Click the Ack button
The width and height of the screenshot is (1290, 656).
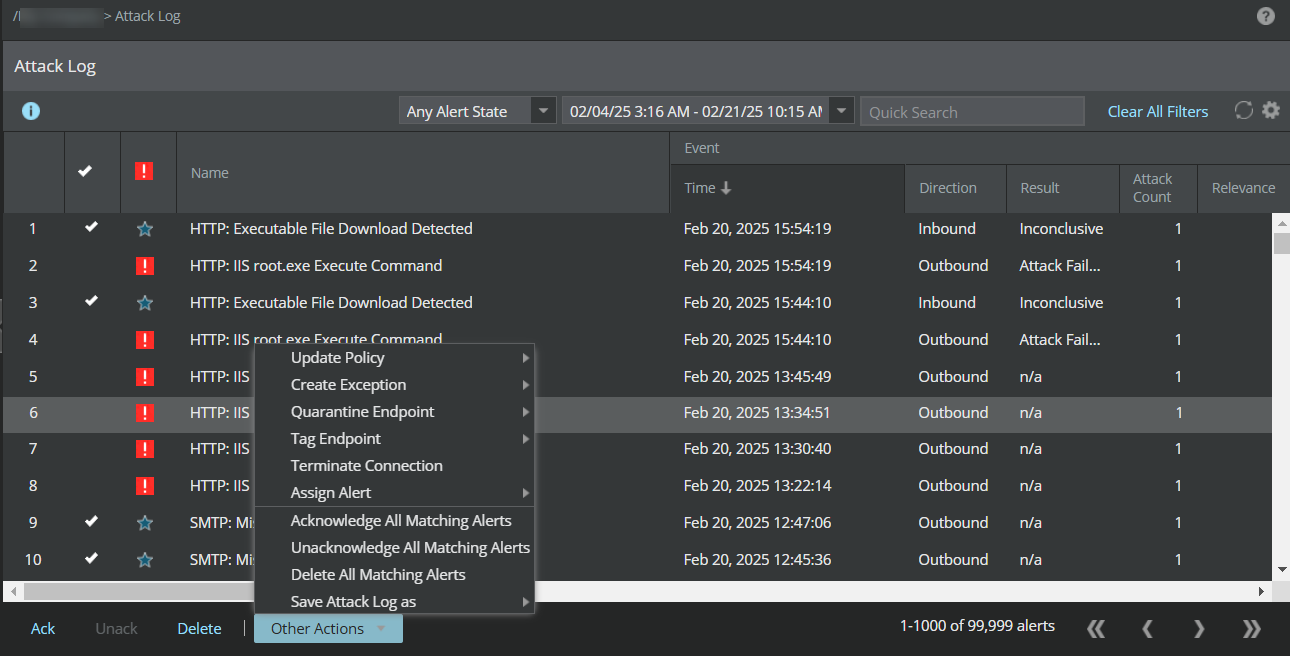pyautogui.click(x=43, y=629)
